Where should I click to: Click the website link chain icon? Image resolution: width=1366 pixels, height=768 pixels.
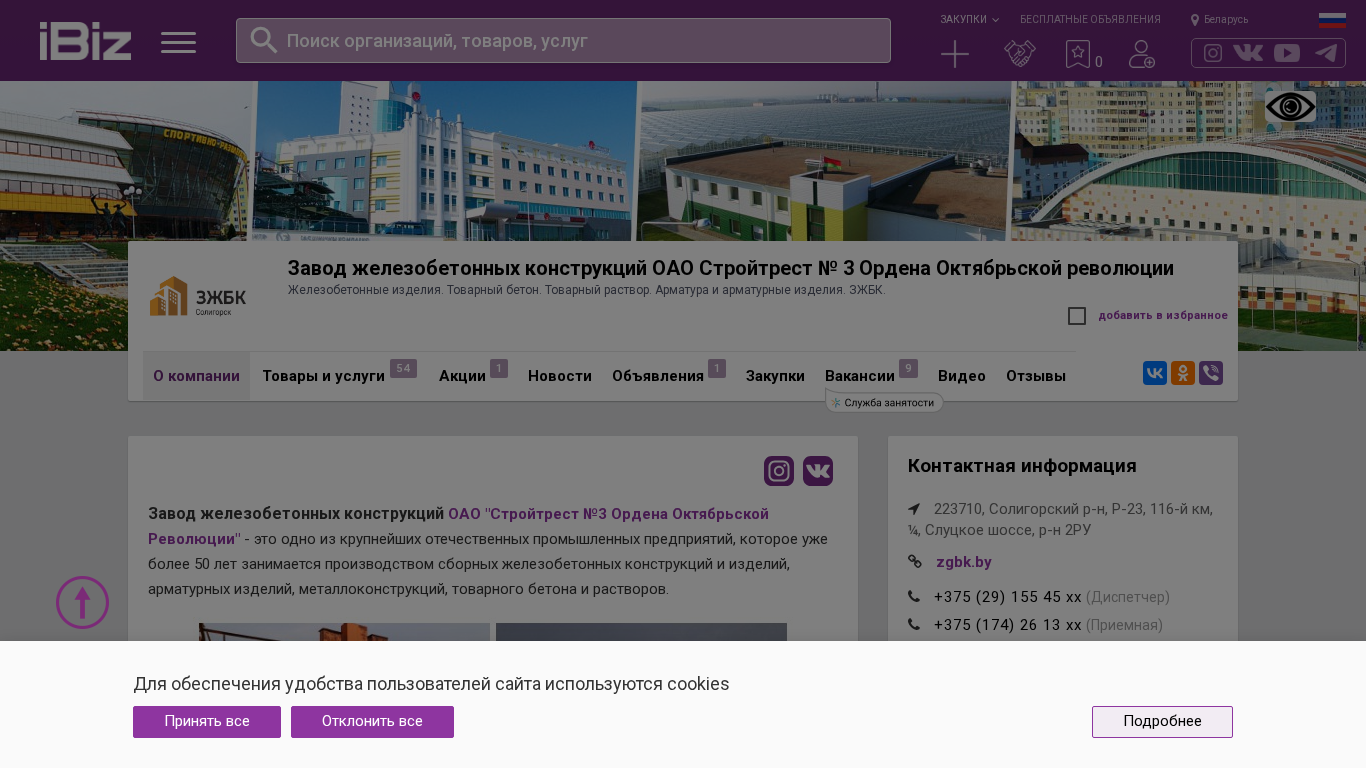pyautogui.click(x=915, y=562)
